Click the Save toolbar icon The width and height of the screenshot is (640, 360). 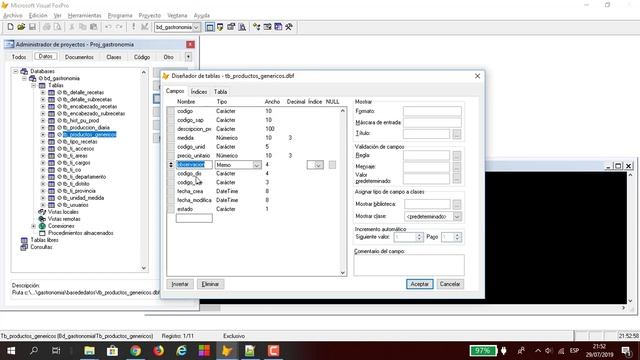32,27
